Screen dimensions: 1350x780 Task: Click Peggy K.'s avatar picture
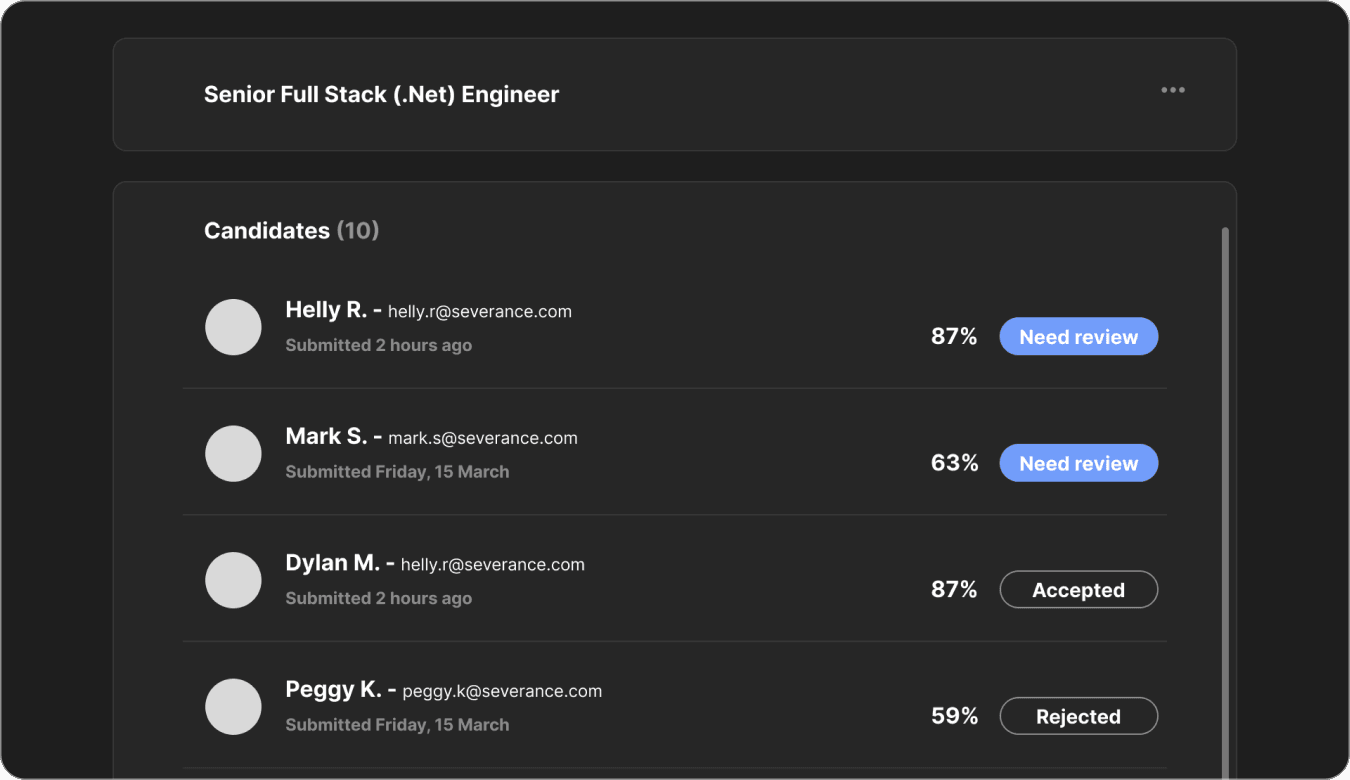(x=233, y=707)
